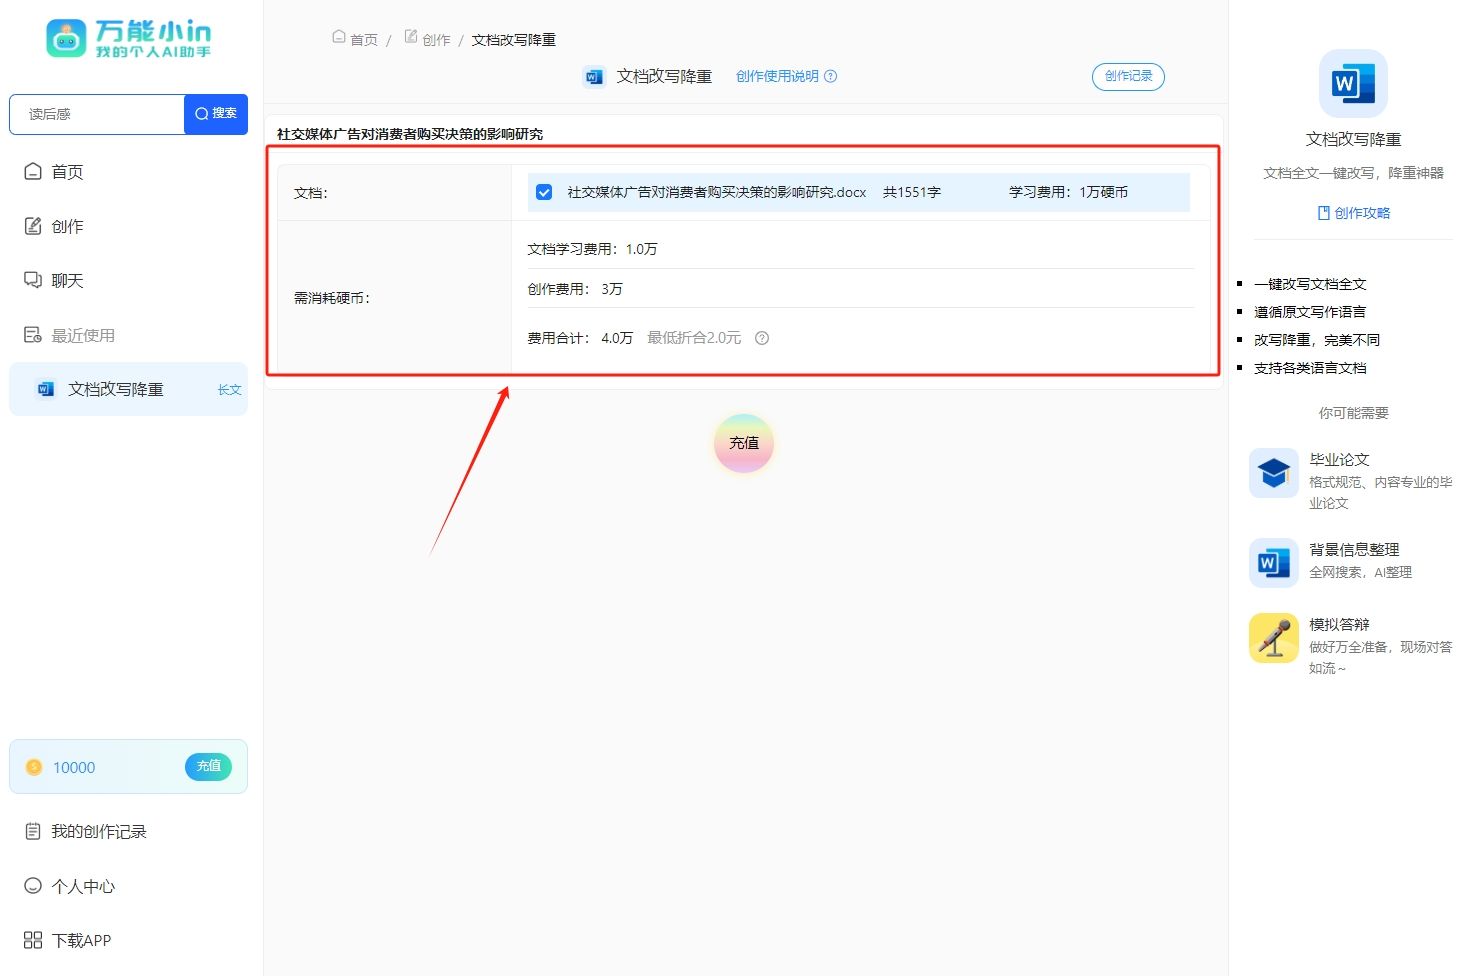The width and height of the screenshot is (1458, 976).
Task: Click the microphone icon for 模拟答辩
Action: 1274,638
